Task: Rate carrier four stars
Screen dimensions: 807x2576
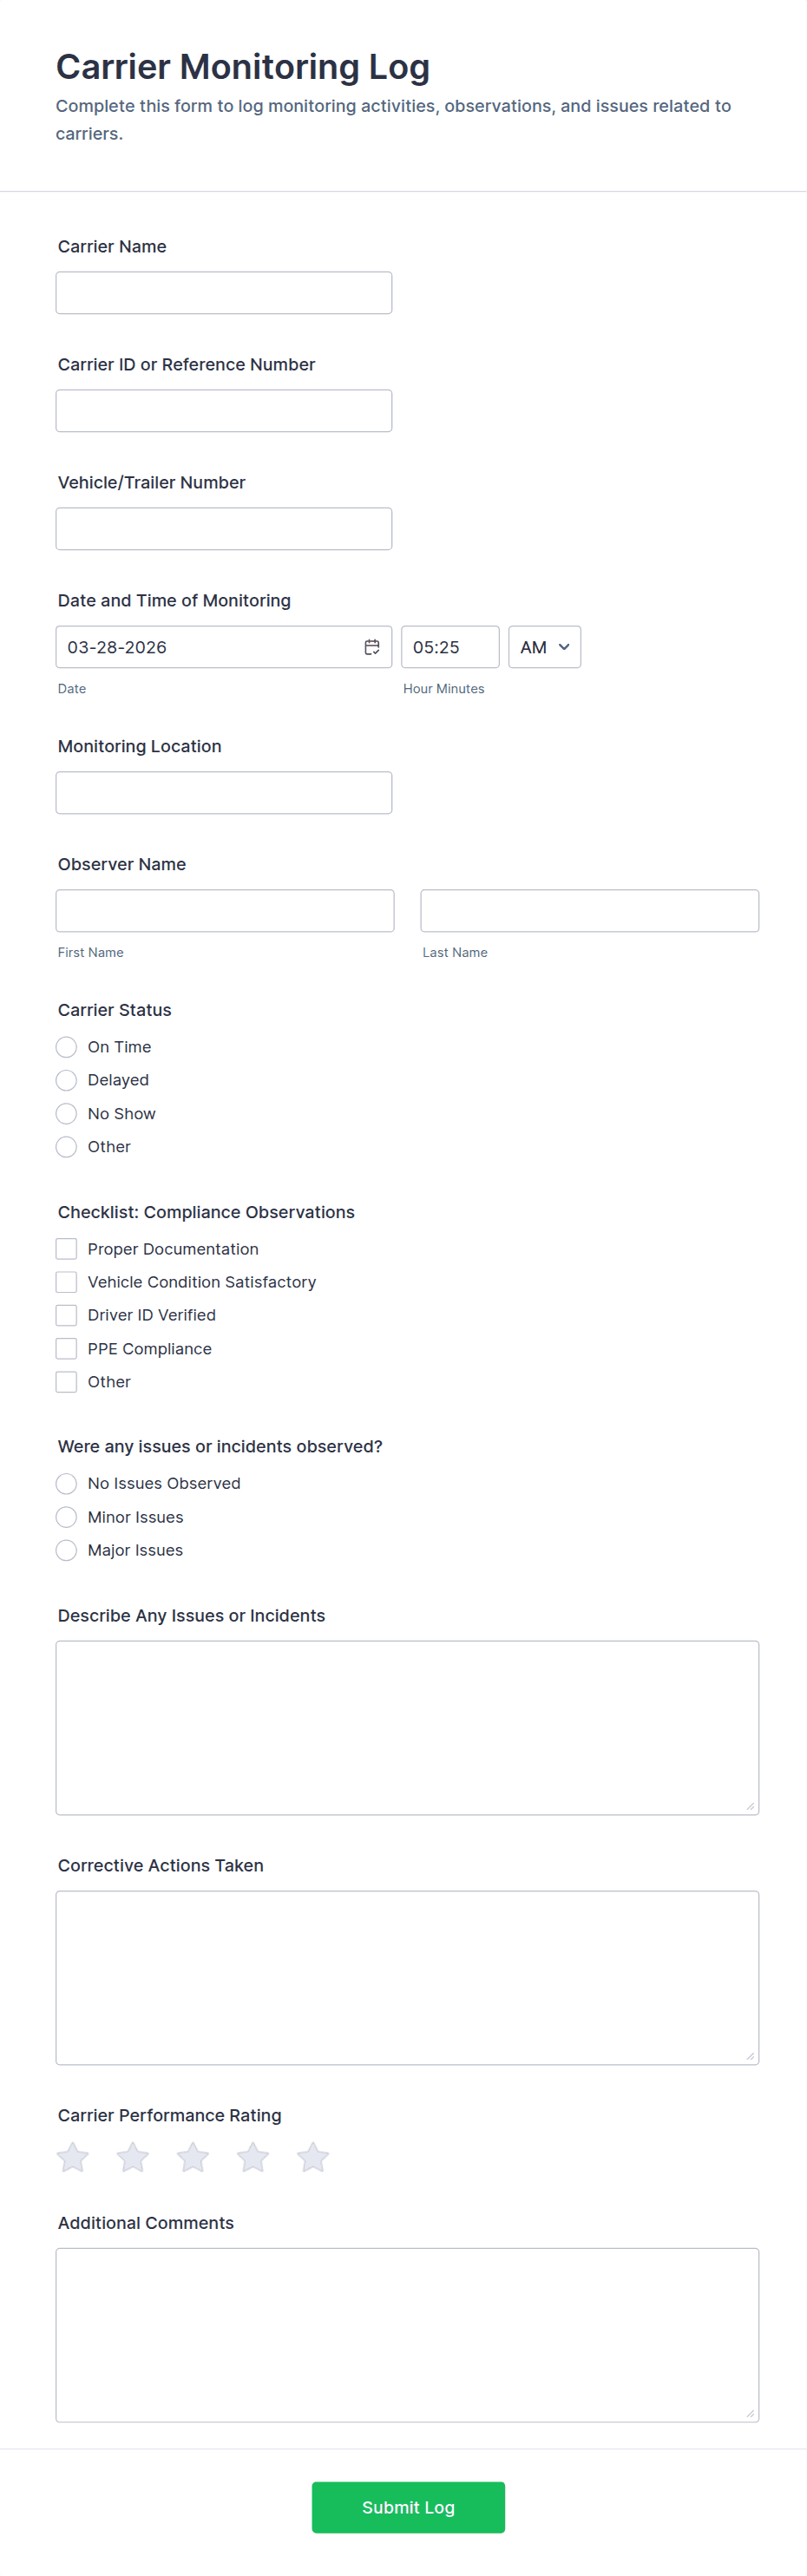Action: (252, 2157)
